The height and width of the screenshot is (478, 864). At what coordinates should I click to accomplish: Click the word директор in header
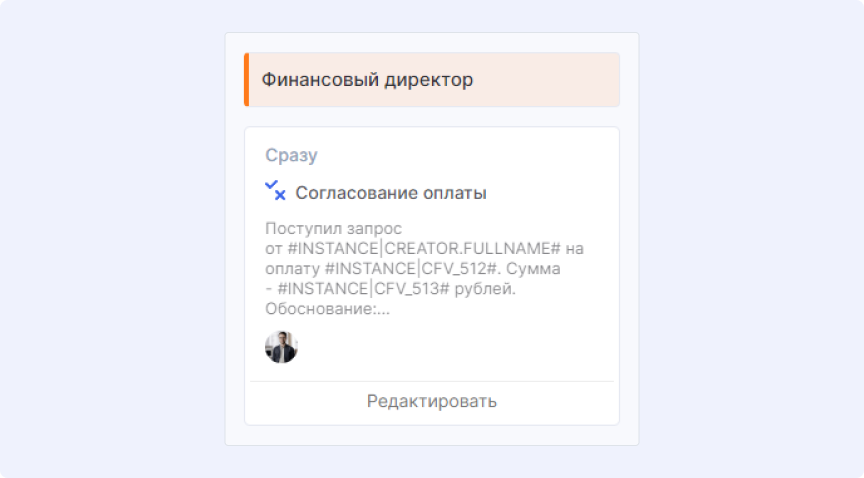point(429,80)
